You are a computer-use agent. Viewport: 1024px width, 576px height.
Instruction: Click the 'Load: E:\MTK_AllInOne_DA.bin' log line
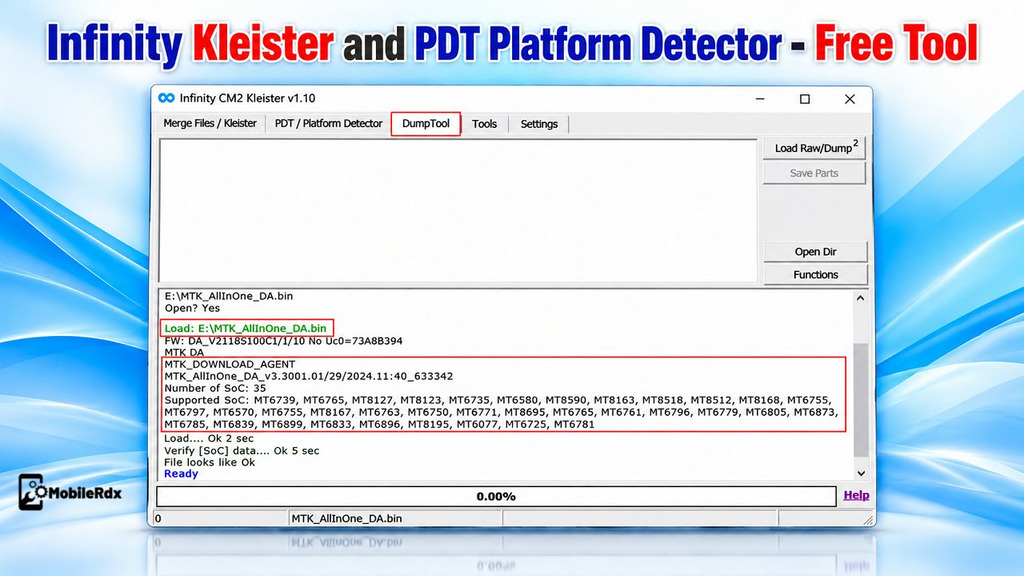click(246, 328)
